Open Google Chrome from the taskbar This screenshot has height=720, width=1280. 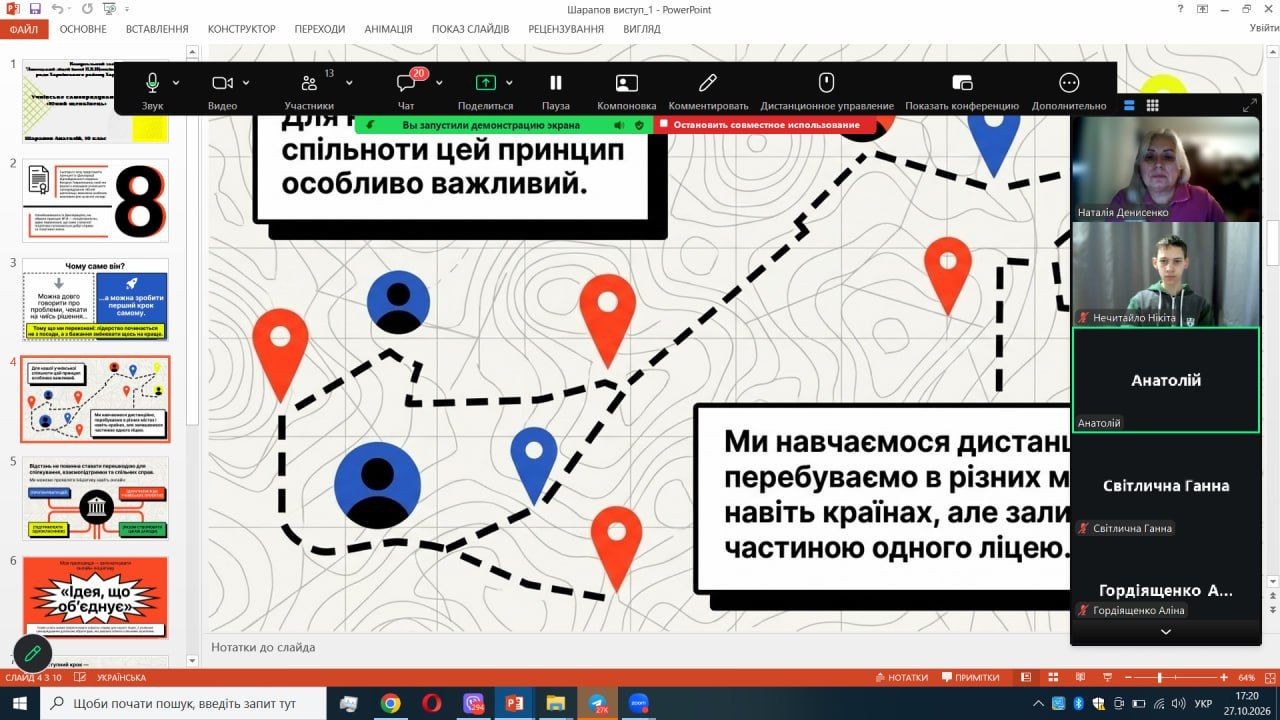click(390, 703)
